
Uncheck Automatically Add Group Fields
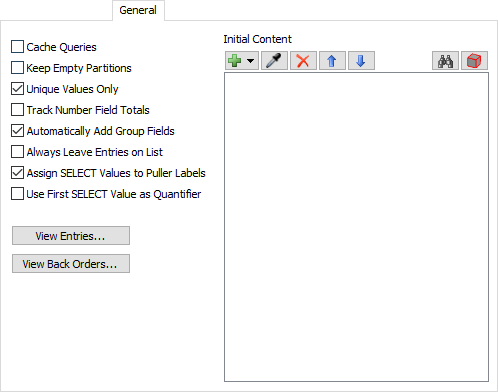click(17, 131)
